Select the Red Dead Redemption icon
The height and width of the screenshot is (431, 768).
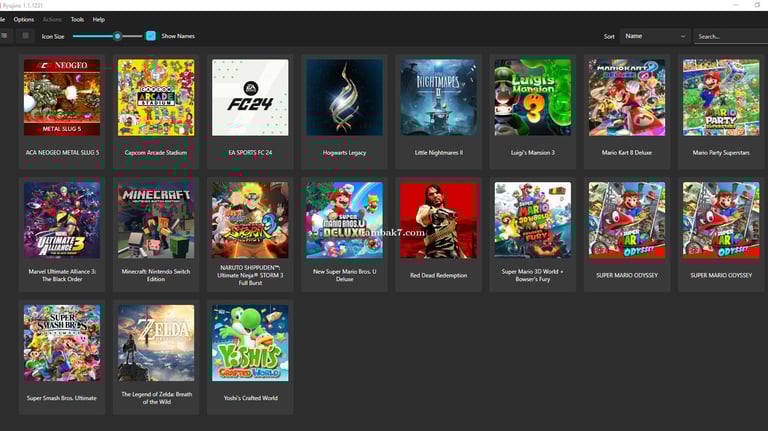(438, 220)
